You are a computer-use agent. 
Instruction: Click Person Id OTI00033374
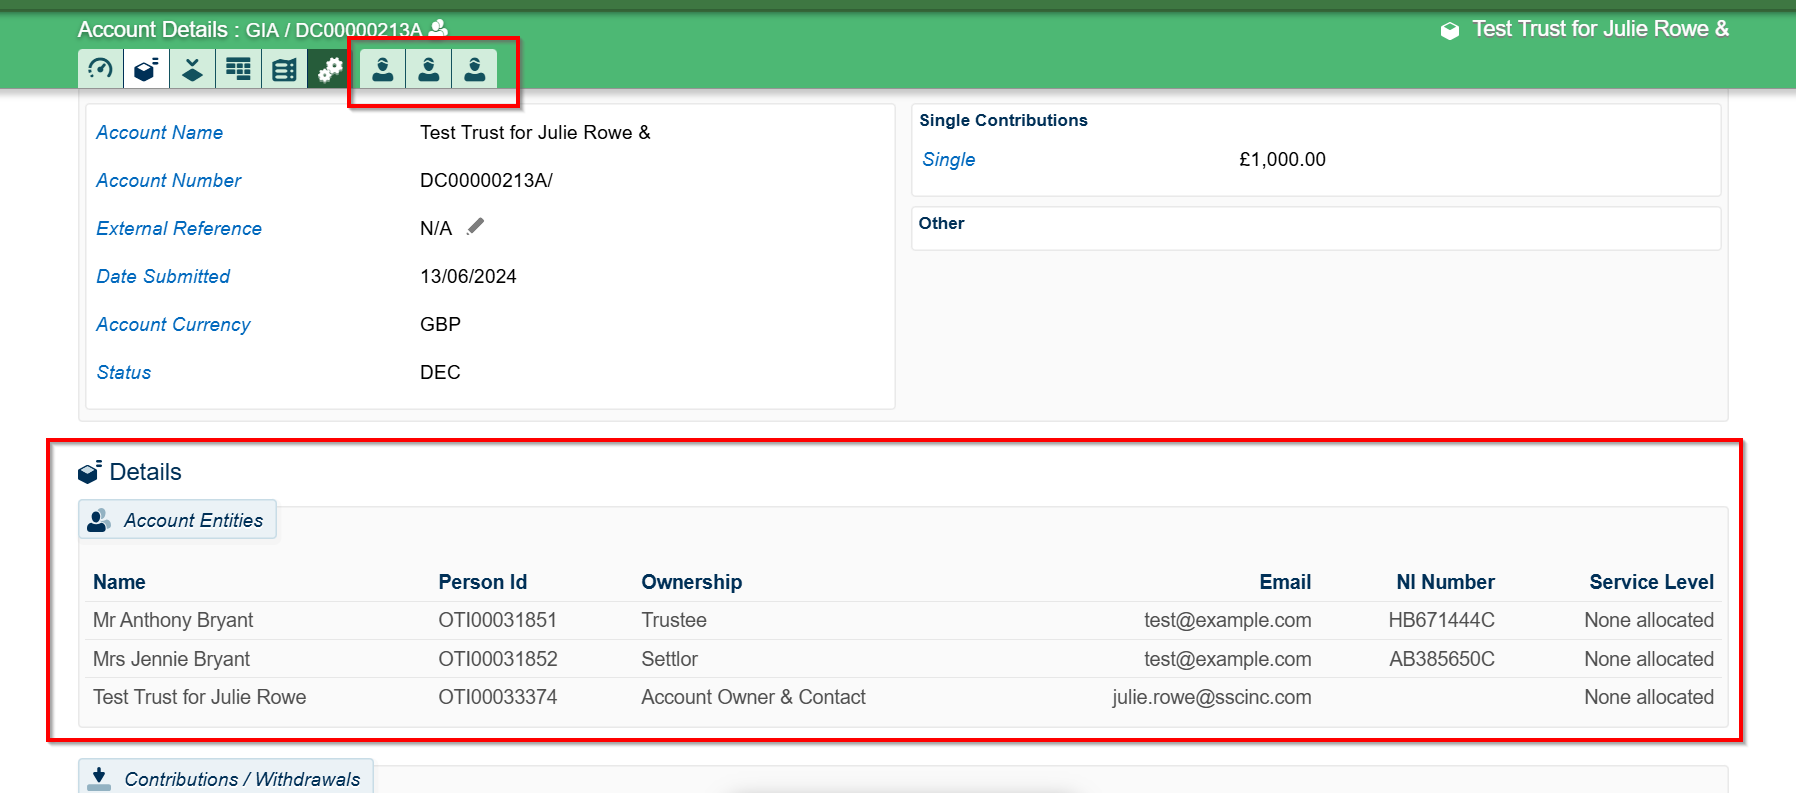[x=497, y=697]
